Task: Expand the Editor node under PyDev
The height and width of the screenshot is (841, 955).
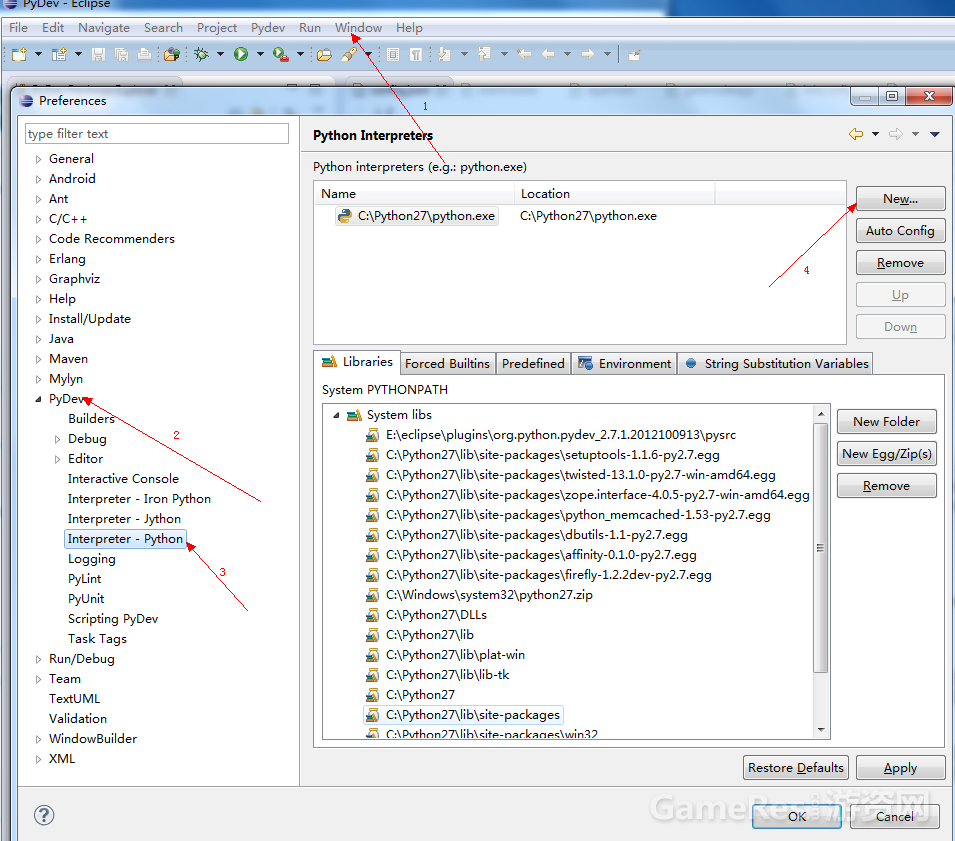Action: (57, 459)
